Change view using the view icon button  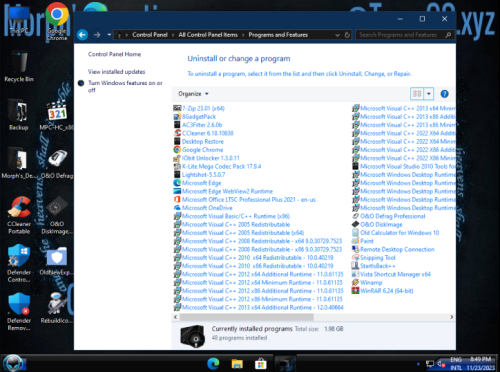pos(417,94)
